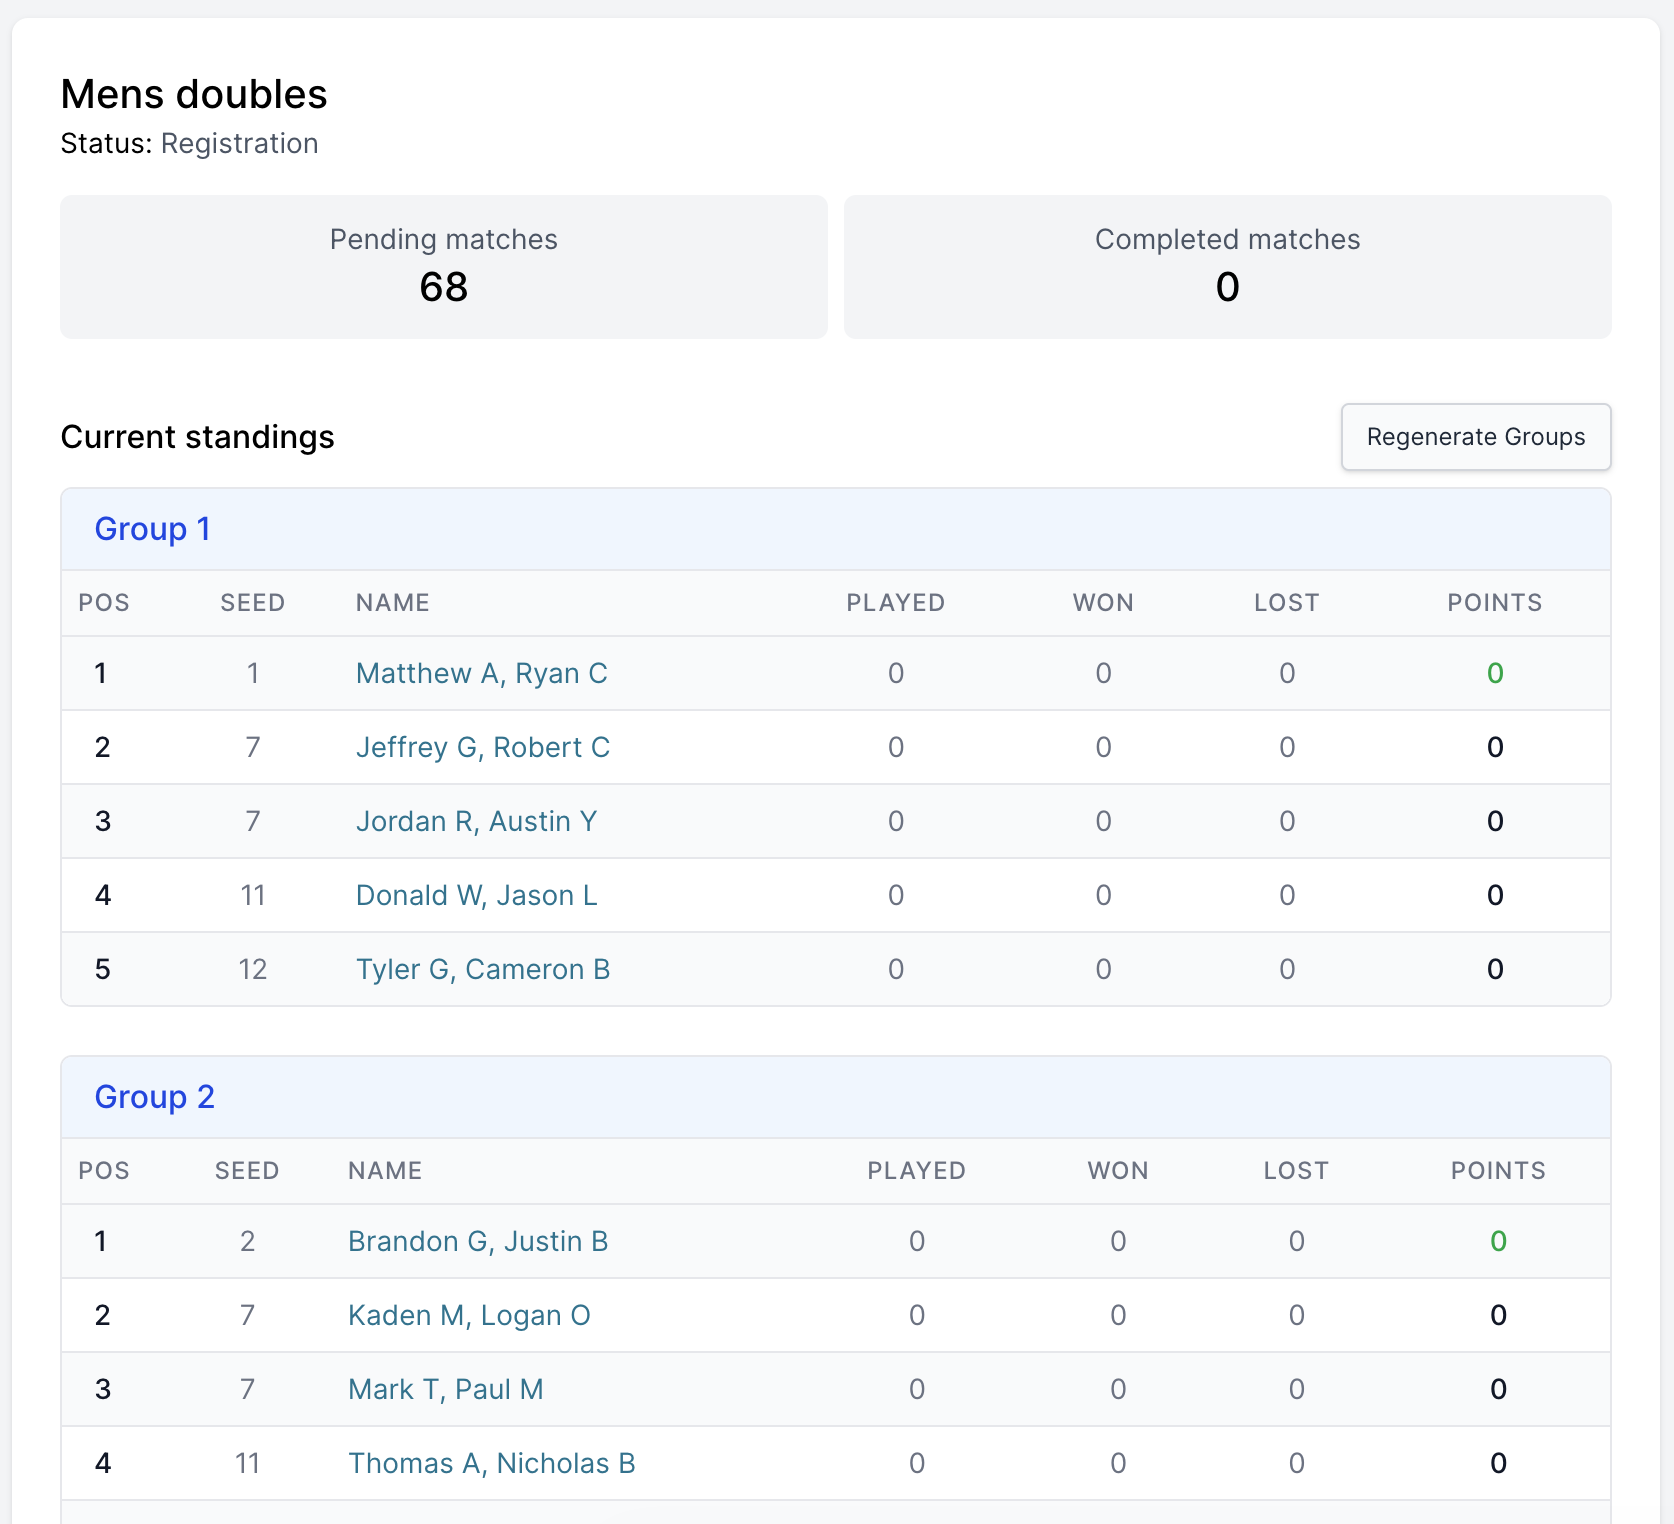
Task: Open Donald W, Jason L pairing page
Action: [476, 895]
